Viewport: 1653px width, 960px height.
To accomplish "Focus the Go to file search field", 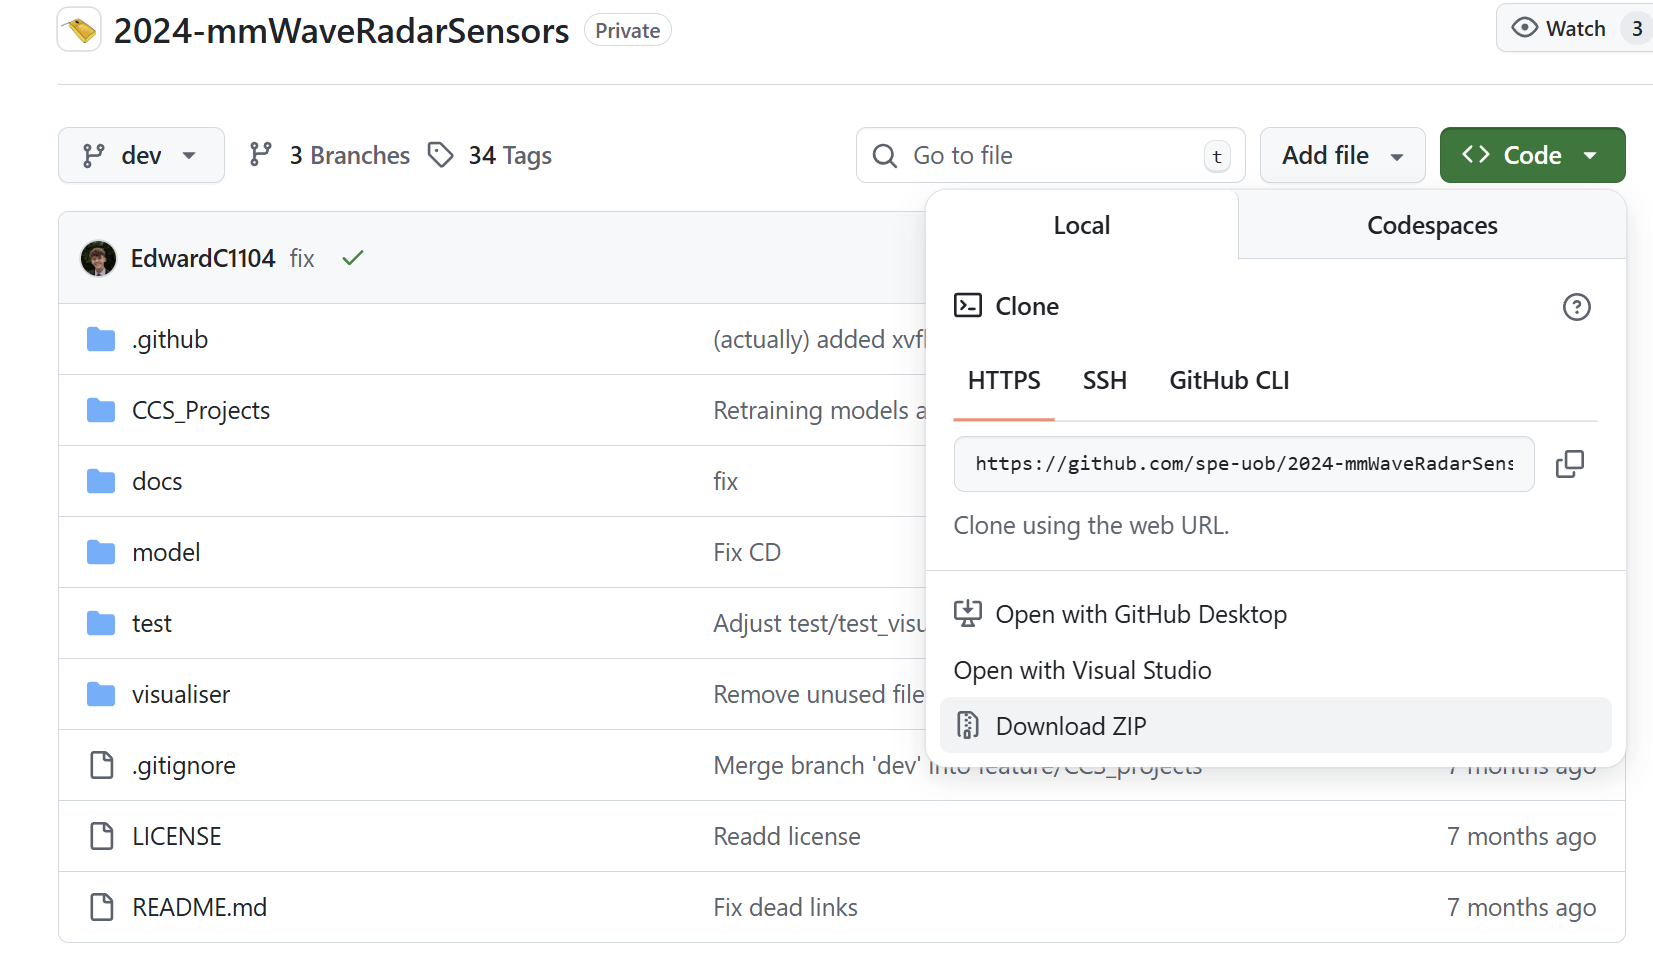I will (x=1050, y=155).
